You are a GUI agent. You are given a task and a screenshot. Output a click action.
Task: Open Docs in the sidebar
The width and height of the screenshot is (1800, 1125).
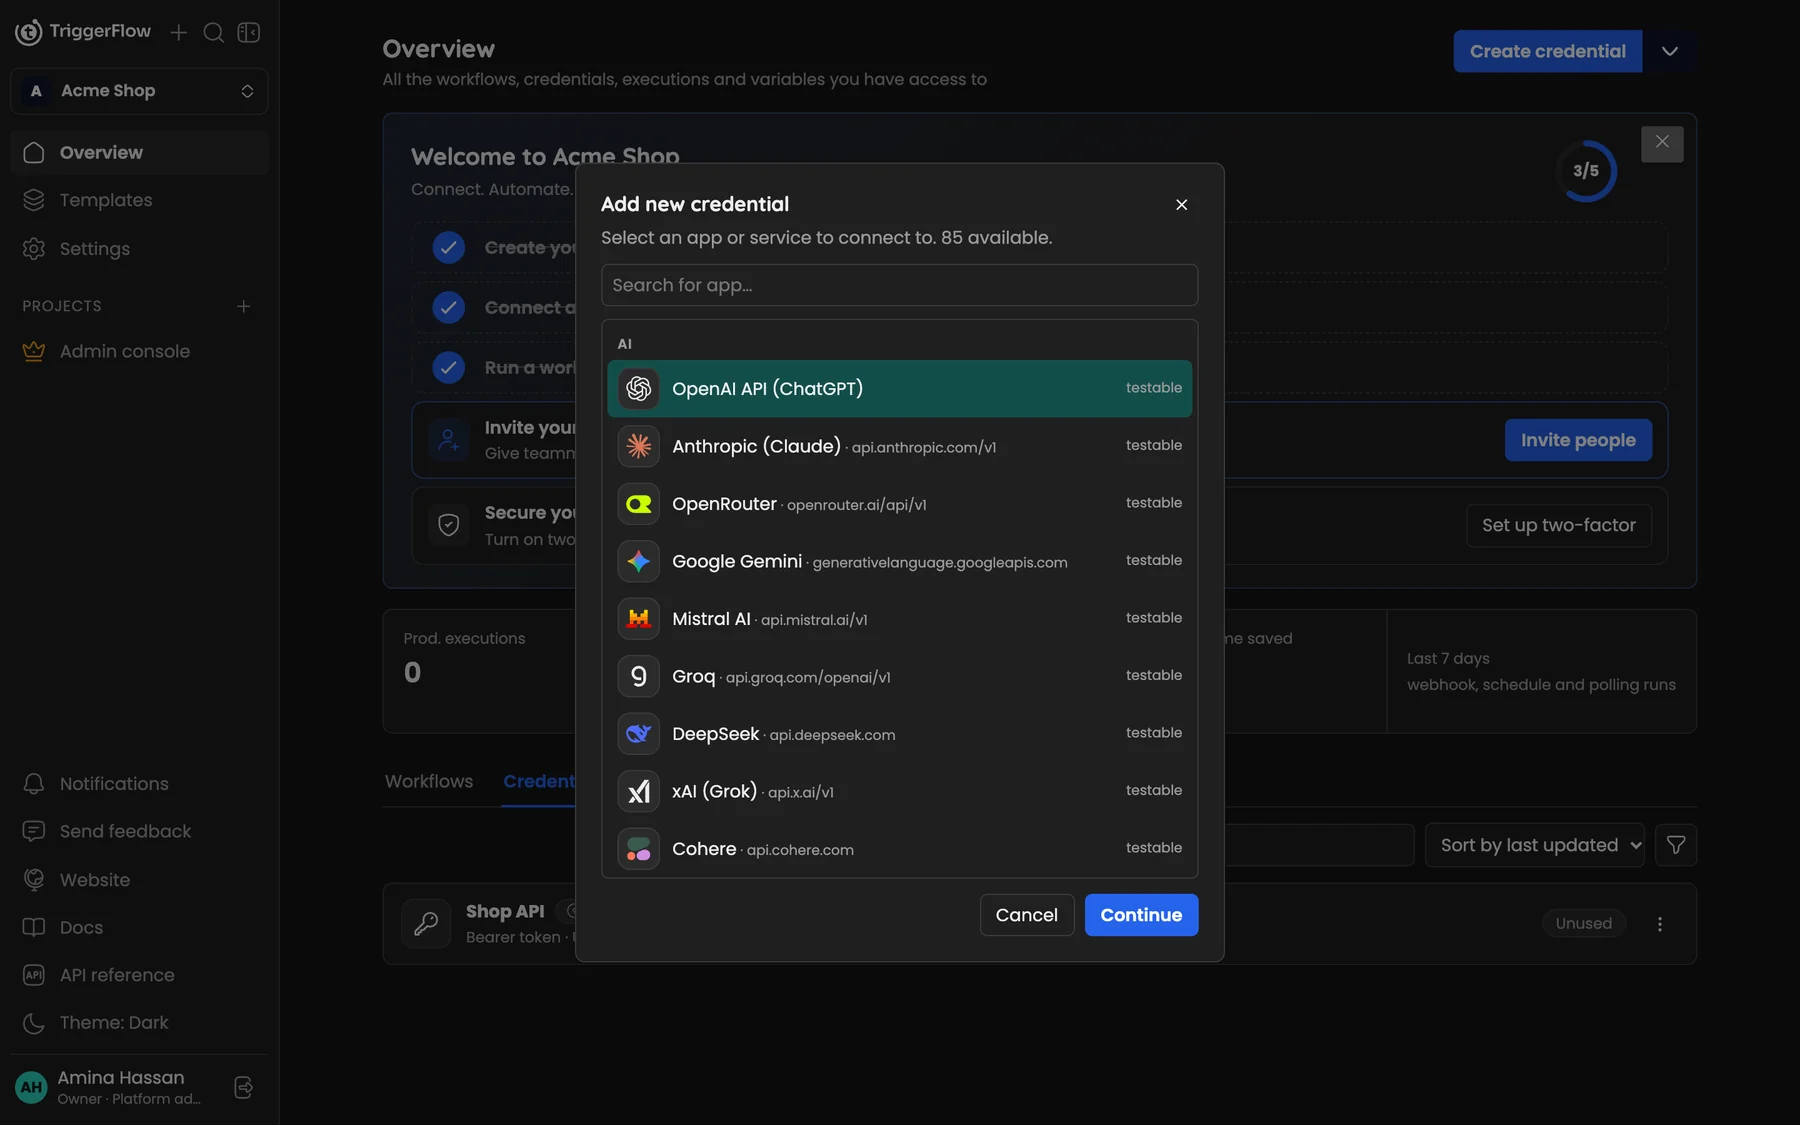(139, 928)
